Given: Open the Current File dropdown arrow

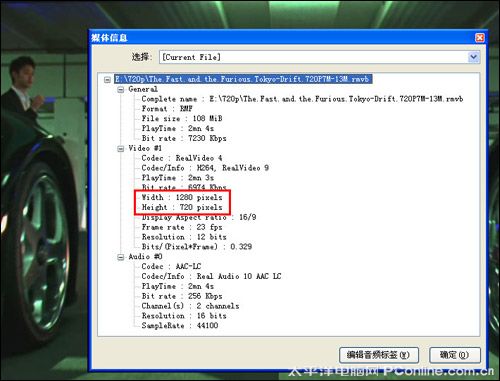Looking at the screenshot, I should point(473,57).
